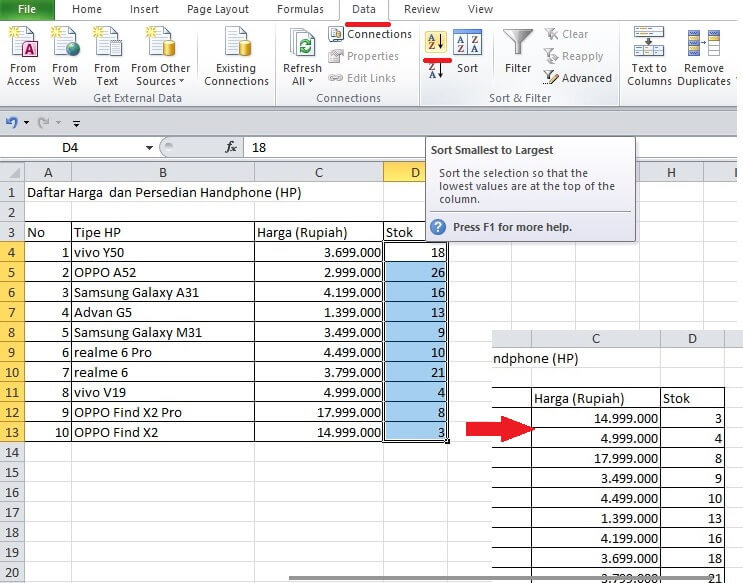Switch to the Home tab
The width and height of the screenshot is (743, 583).
[x=87, y=9]
